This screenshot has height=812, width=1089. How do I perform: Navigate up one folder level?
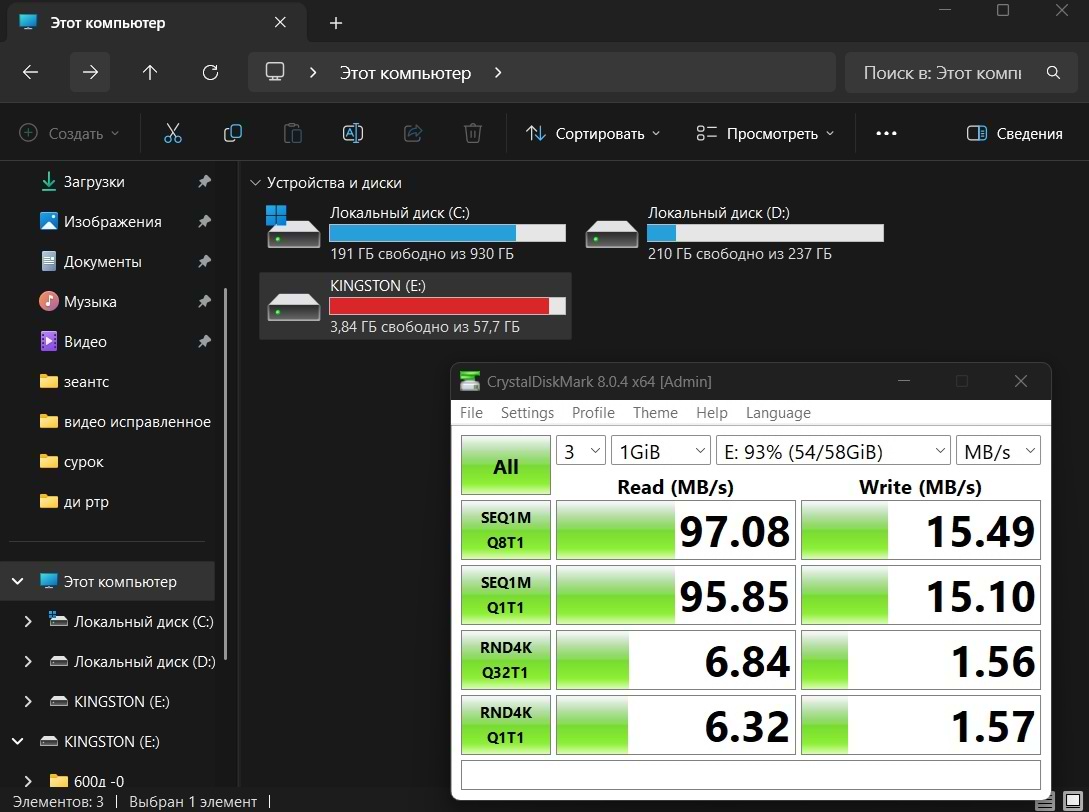click(150, 72)
